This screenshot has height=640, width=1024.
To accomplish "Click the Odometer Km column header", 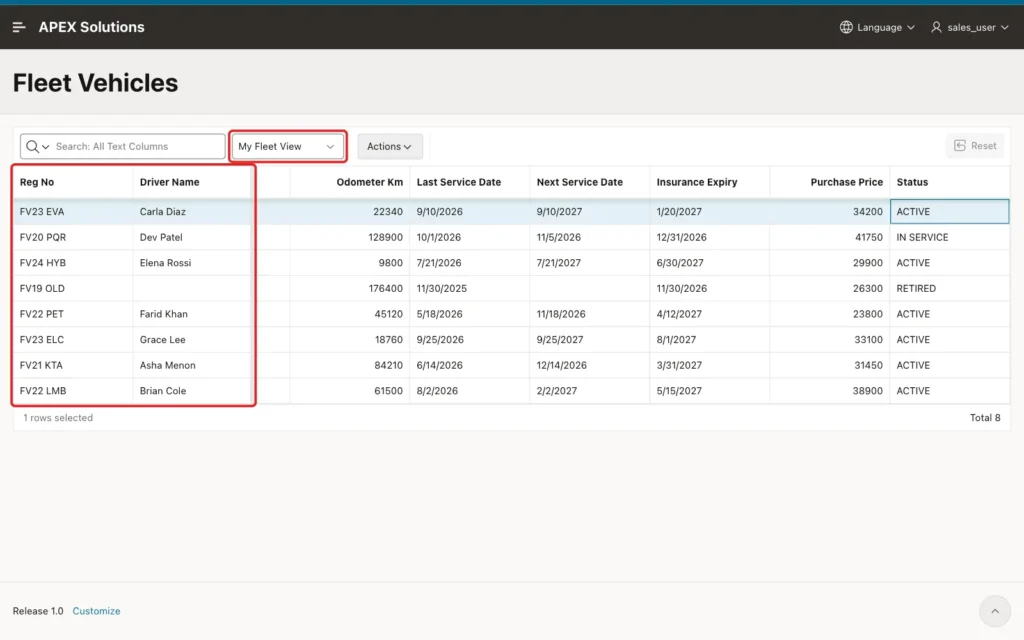I will click(370, 182).
